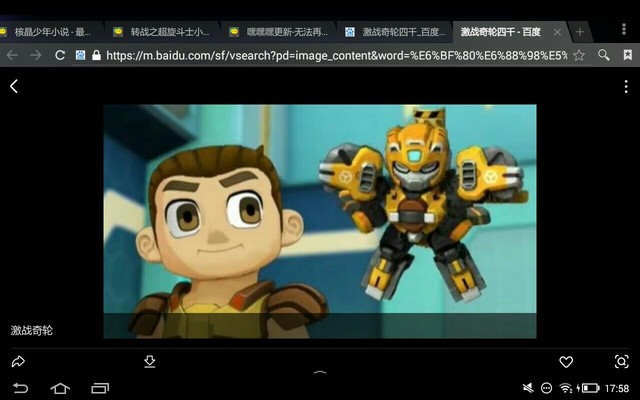640x400 pixels.
Task: Click the 激战奇轮 image caption
Action: coord(32,330)
